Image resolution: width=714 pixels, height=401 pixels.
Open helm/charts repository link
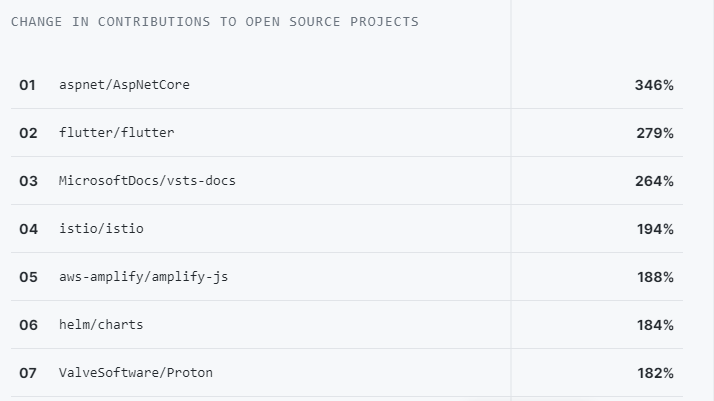point(101,325)
